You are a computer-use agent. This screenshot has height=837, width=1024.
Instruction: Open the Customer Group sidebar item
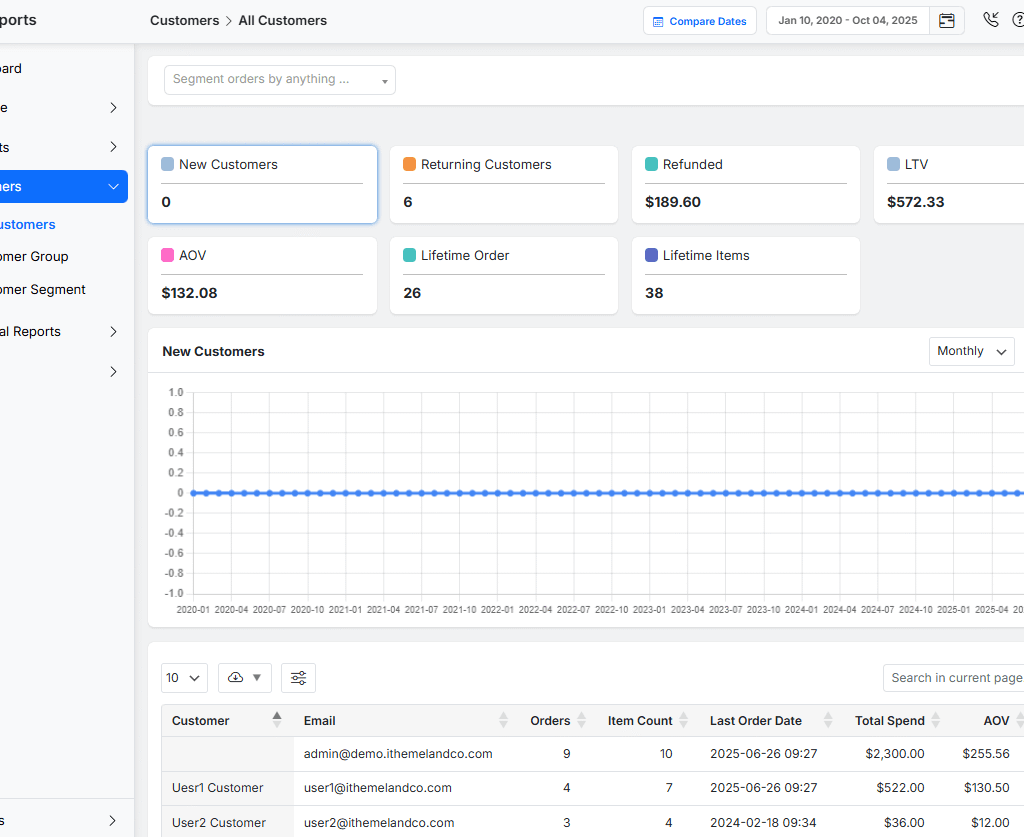[35, 256]
